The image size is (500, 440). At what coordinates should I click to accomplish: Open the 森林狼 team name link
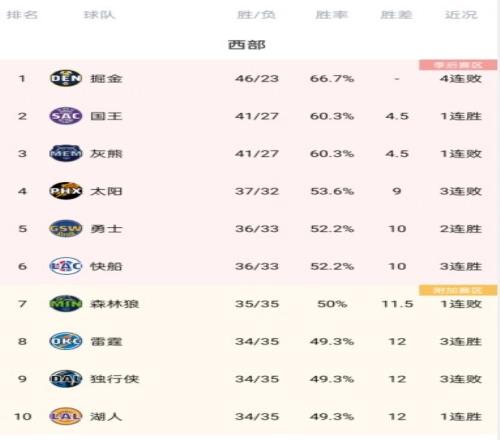click(x=114, y=304)
